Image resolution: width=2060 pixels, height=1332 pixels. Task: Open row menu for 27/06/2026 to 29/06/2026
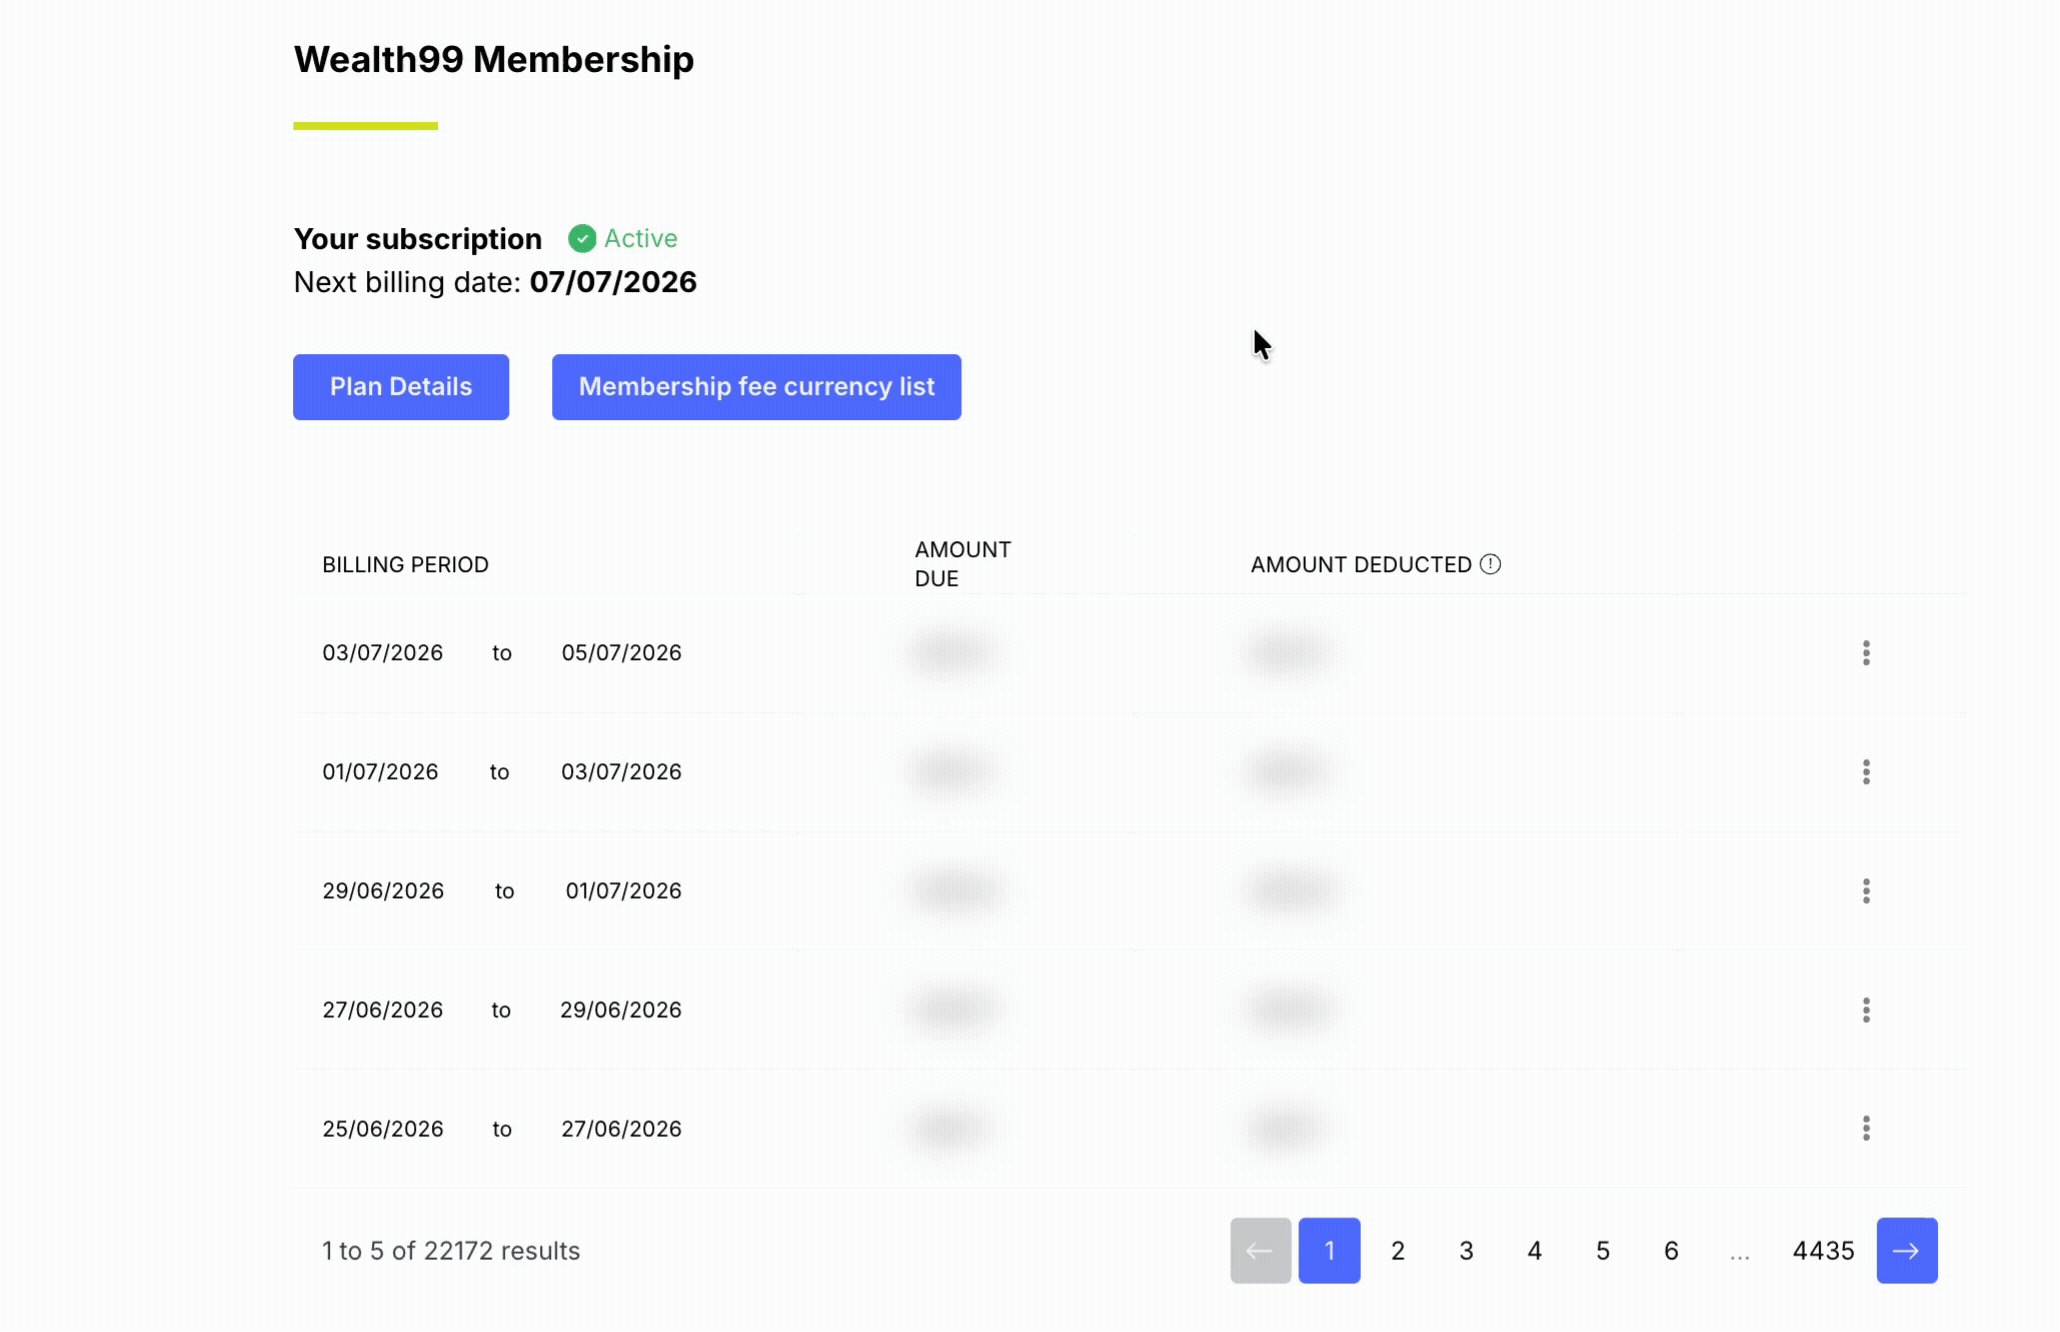(1866, 1010)
